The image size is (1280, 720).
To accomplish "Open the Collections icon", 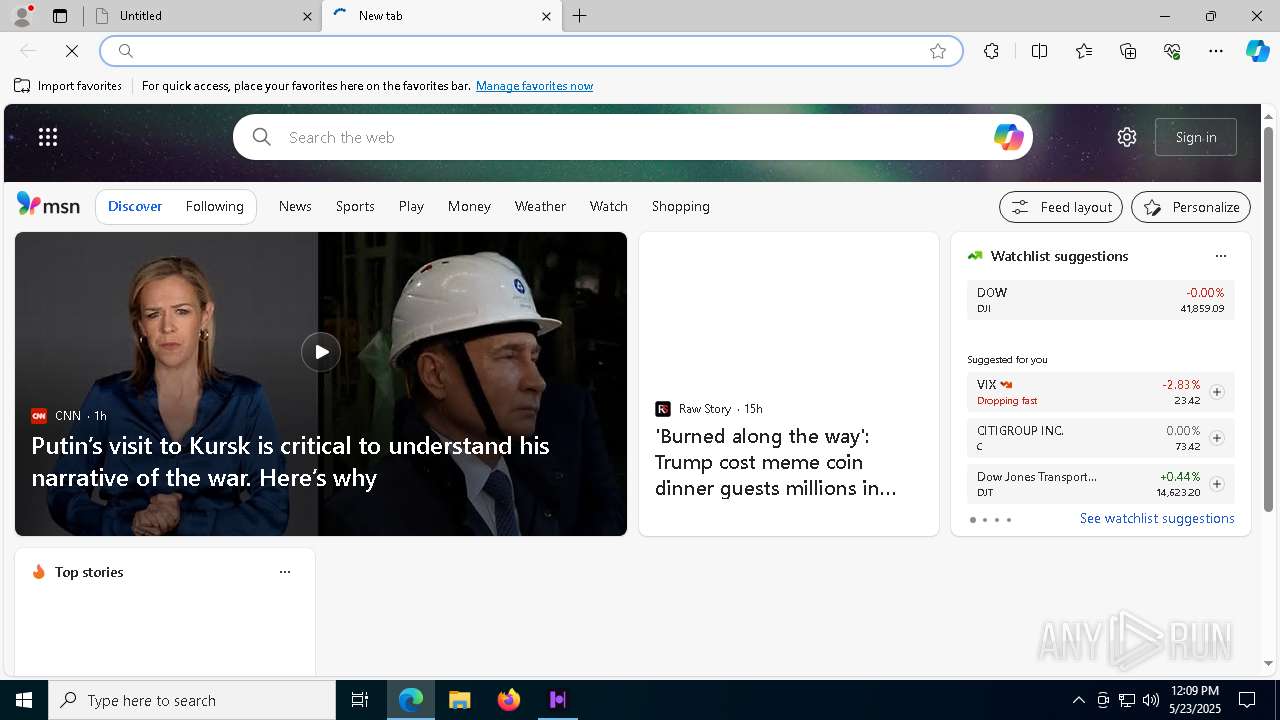I will pos(1128,51).
